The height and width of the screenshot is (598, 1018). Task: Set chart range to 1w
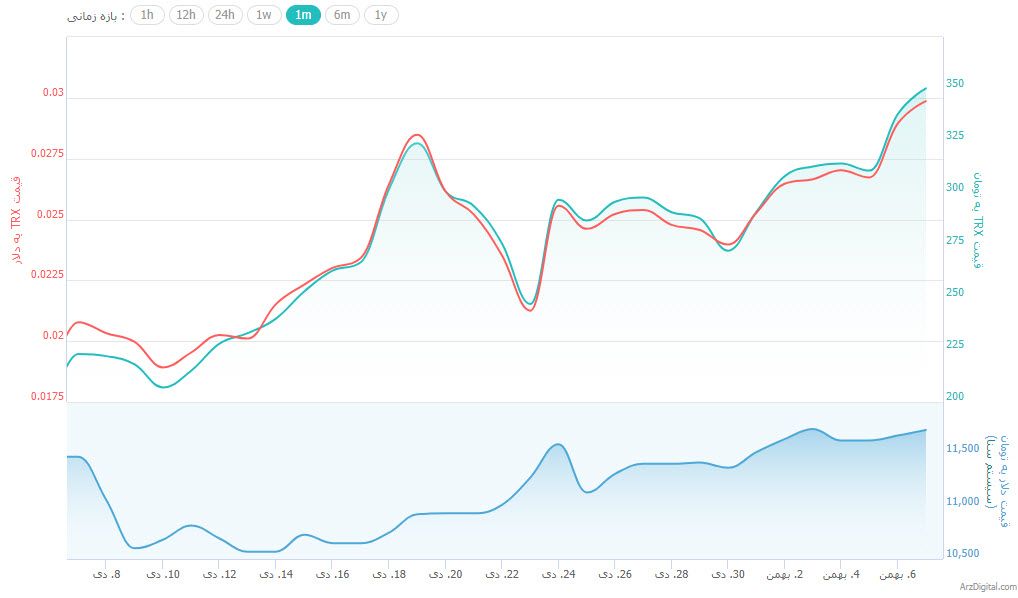[264, 15]
